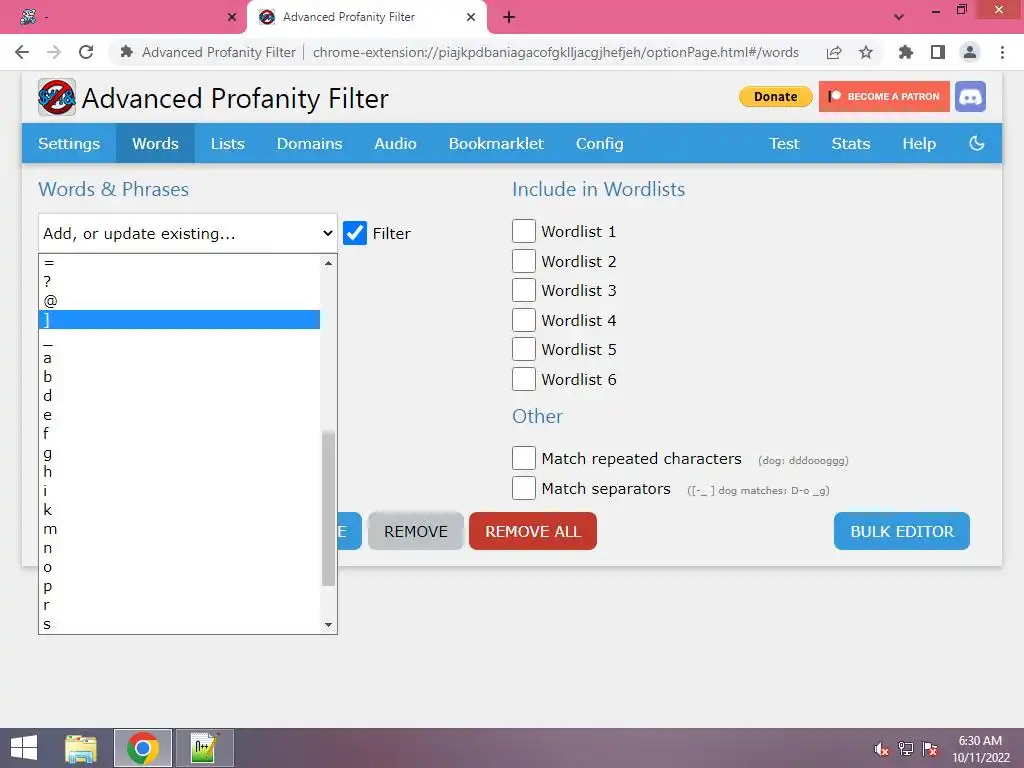Click the Advanced Profanity Filter logo icon
1024x768 pixels.
57,97
